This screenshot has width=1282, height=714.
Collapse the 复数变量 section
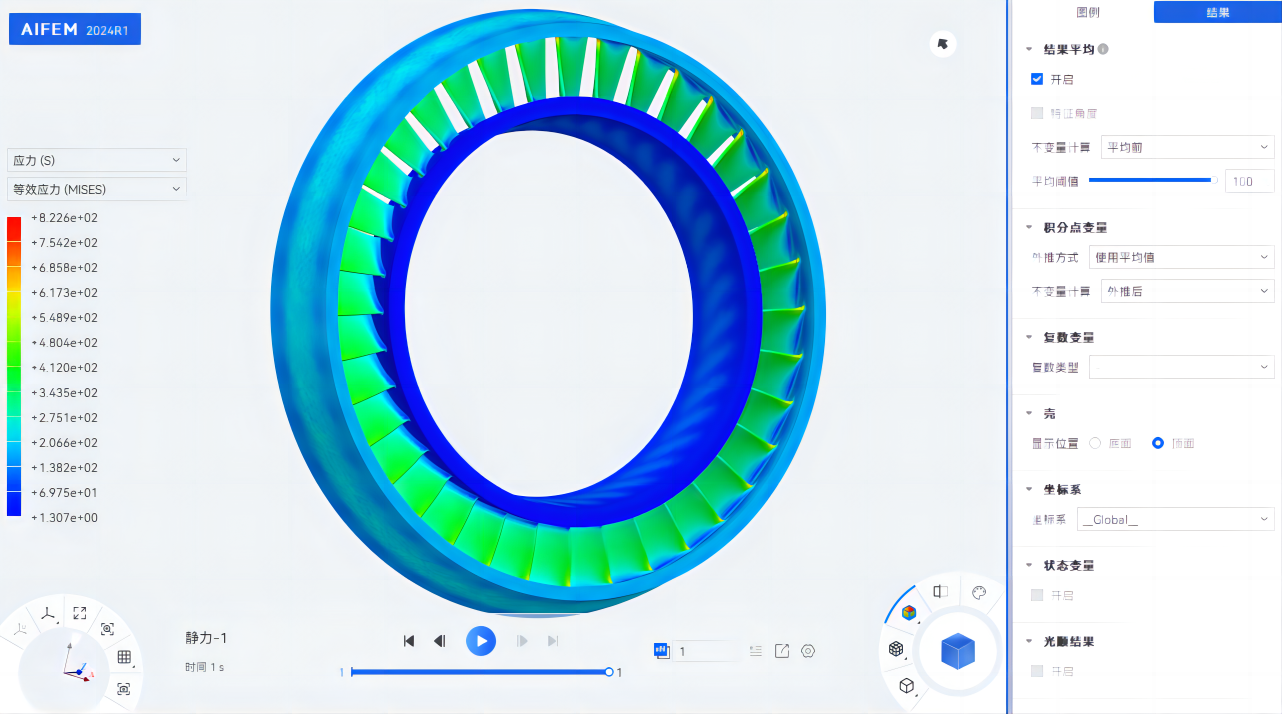point(1029,337)
